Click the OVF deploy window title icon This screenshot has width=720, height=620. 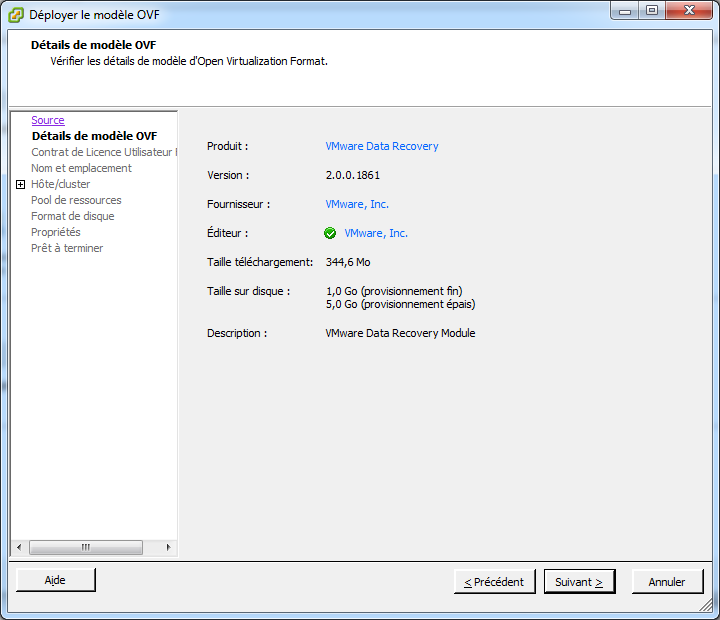click(16, 15)
